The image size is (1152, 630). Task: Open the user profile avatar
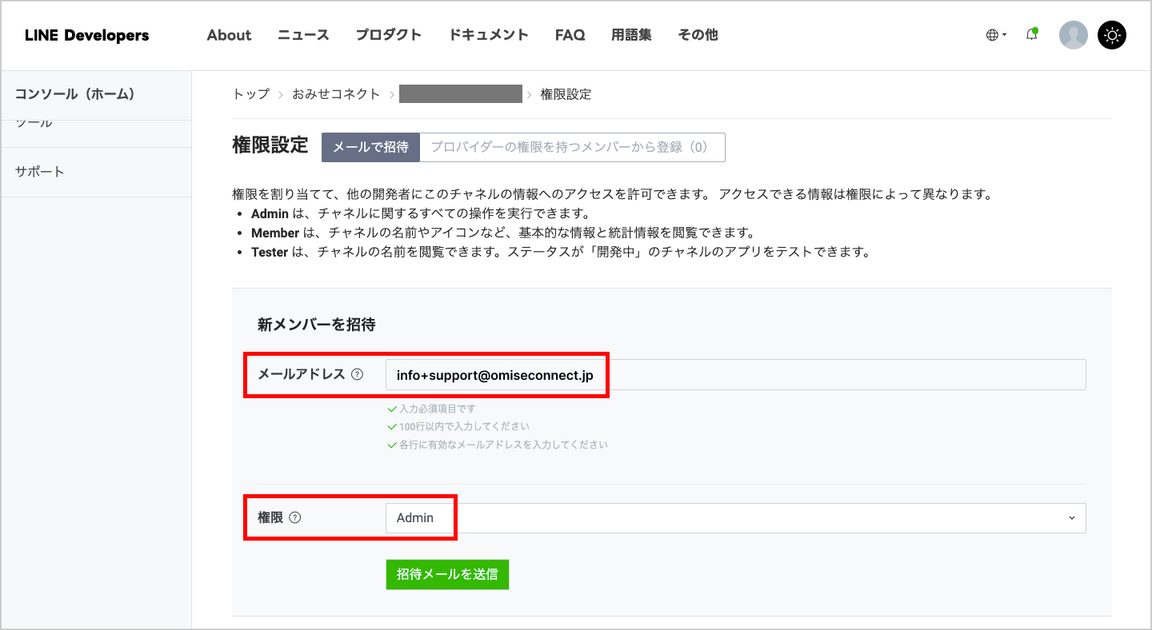tap(1073, 35)
